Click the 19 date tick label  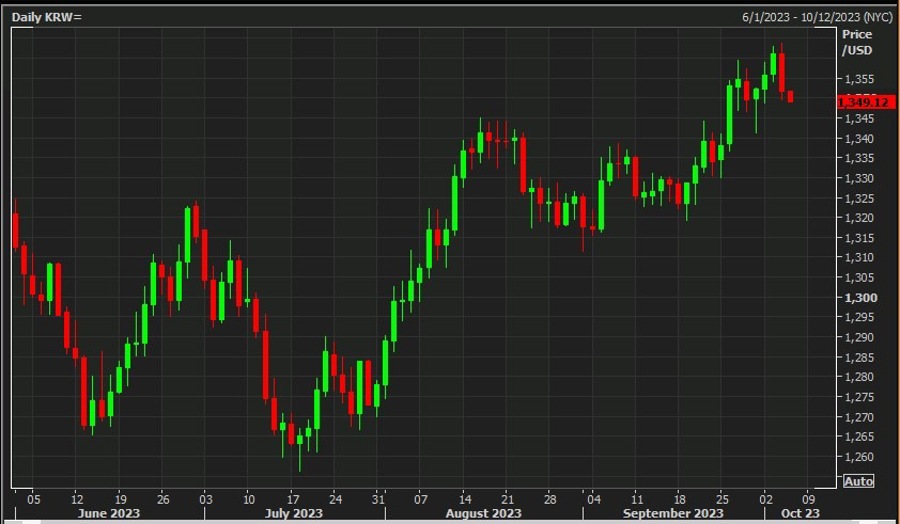tap(119, 498)
